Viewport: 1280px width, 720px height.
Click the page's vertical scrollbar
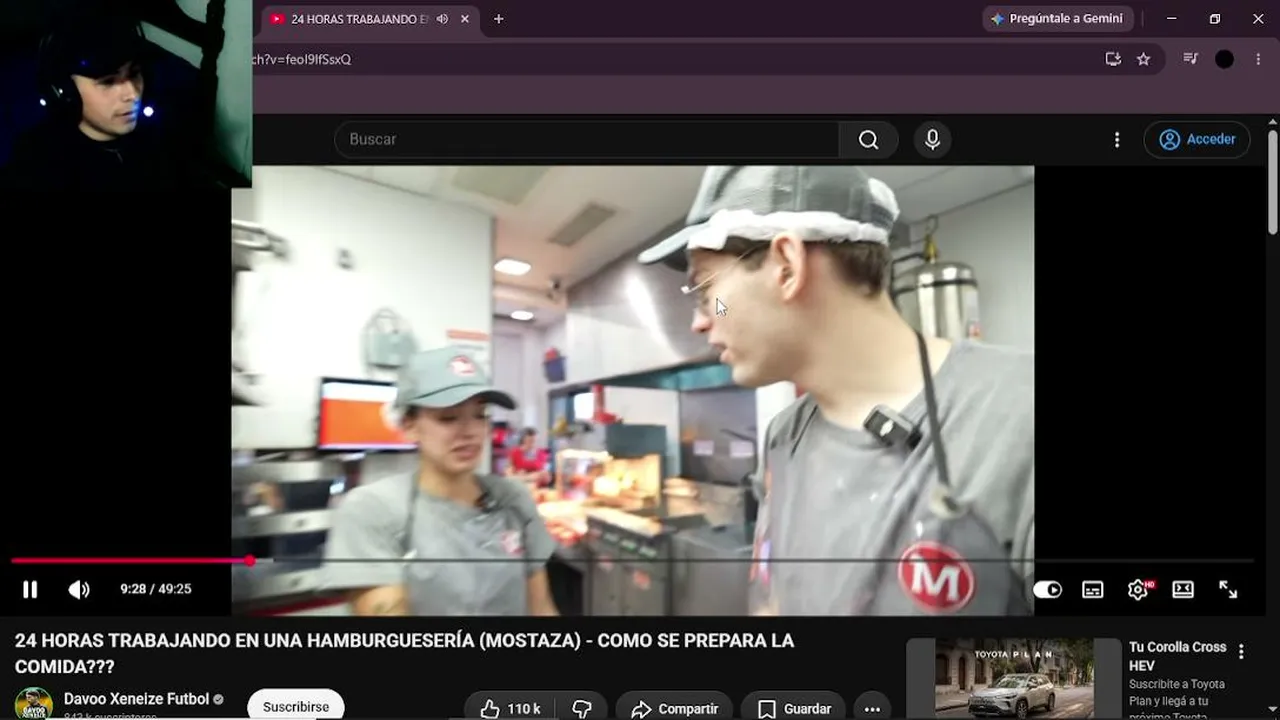(x=1272, y=182)
